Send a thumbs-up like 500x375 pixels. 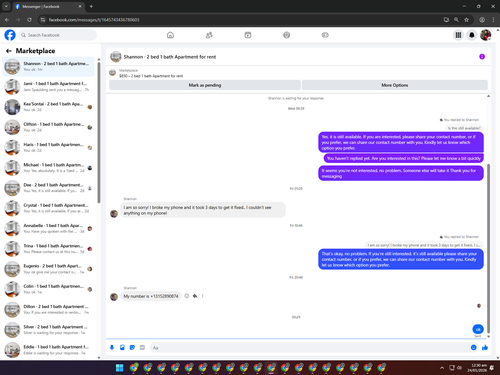pyautogui.click(x=485, y=348)
